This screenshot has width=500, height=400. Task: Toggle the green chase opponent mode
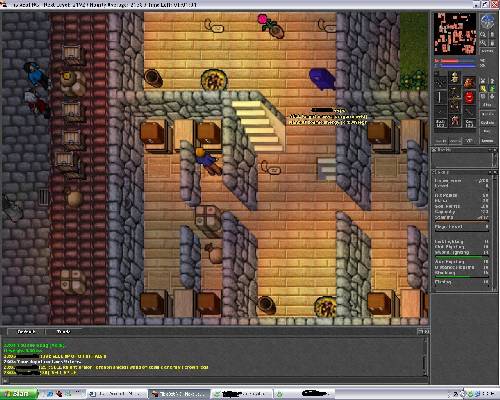492,89
